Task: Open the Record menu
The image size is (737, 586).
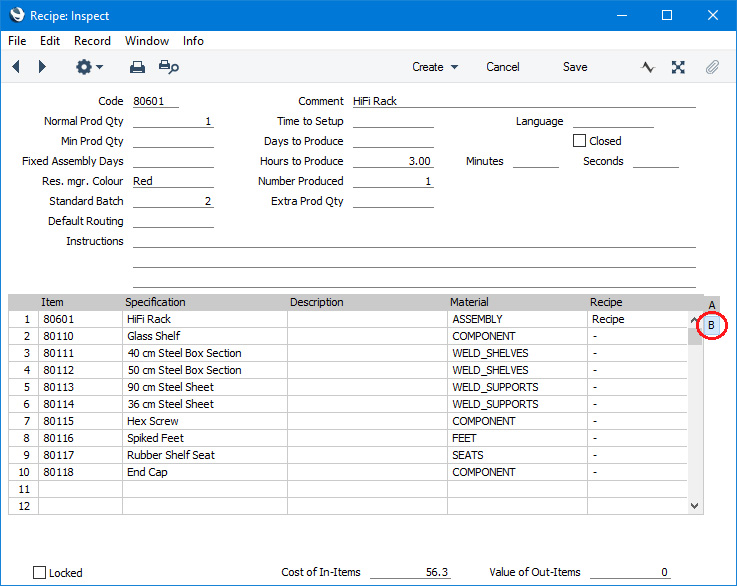Action: 92,41
